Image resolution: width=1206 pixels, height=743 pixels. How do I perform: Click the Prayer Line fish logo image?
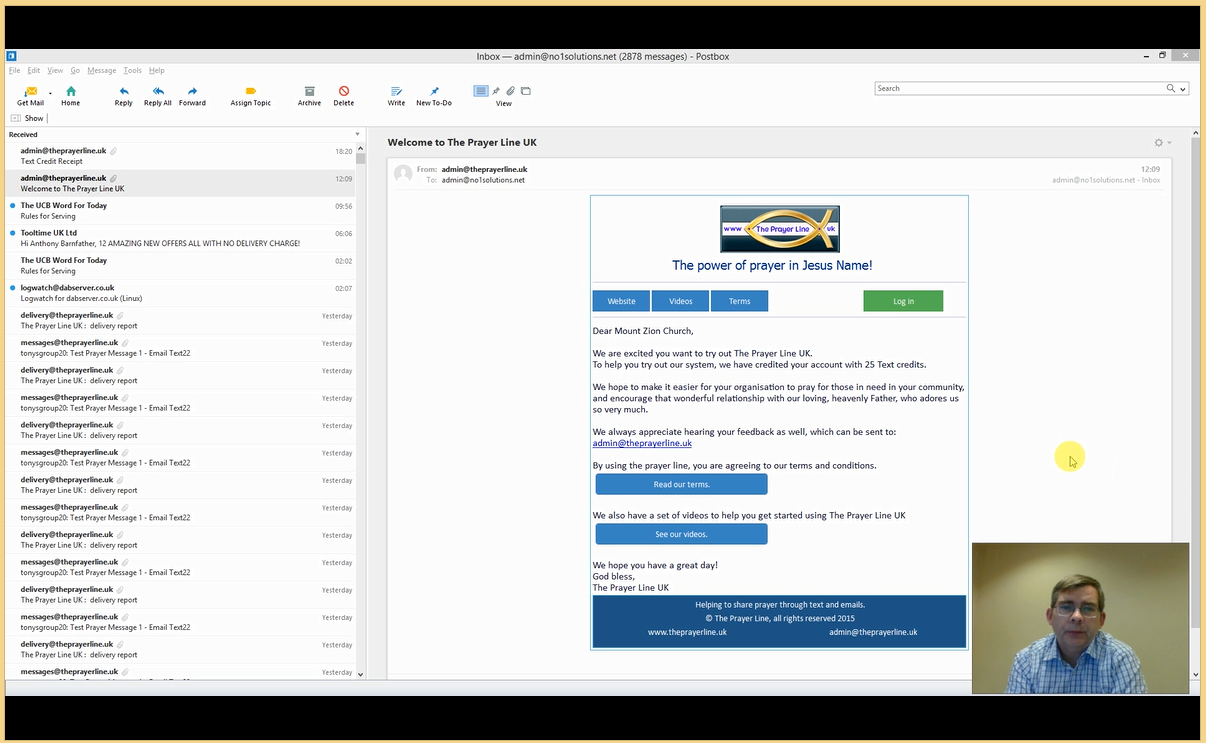[x=780, y=229]
